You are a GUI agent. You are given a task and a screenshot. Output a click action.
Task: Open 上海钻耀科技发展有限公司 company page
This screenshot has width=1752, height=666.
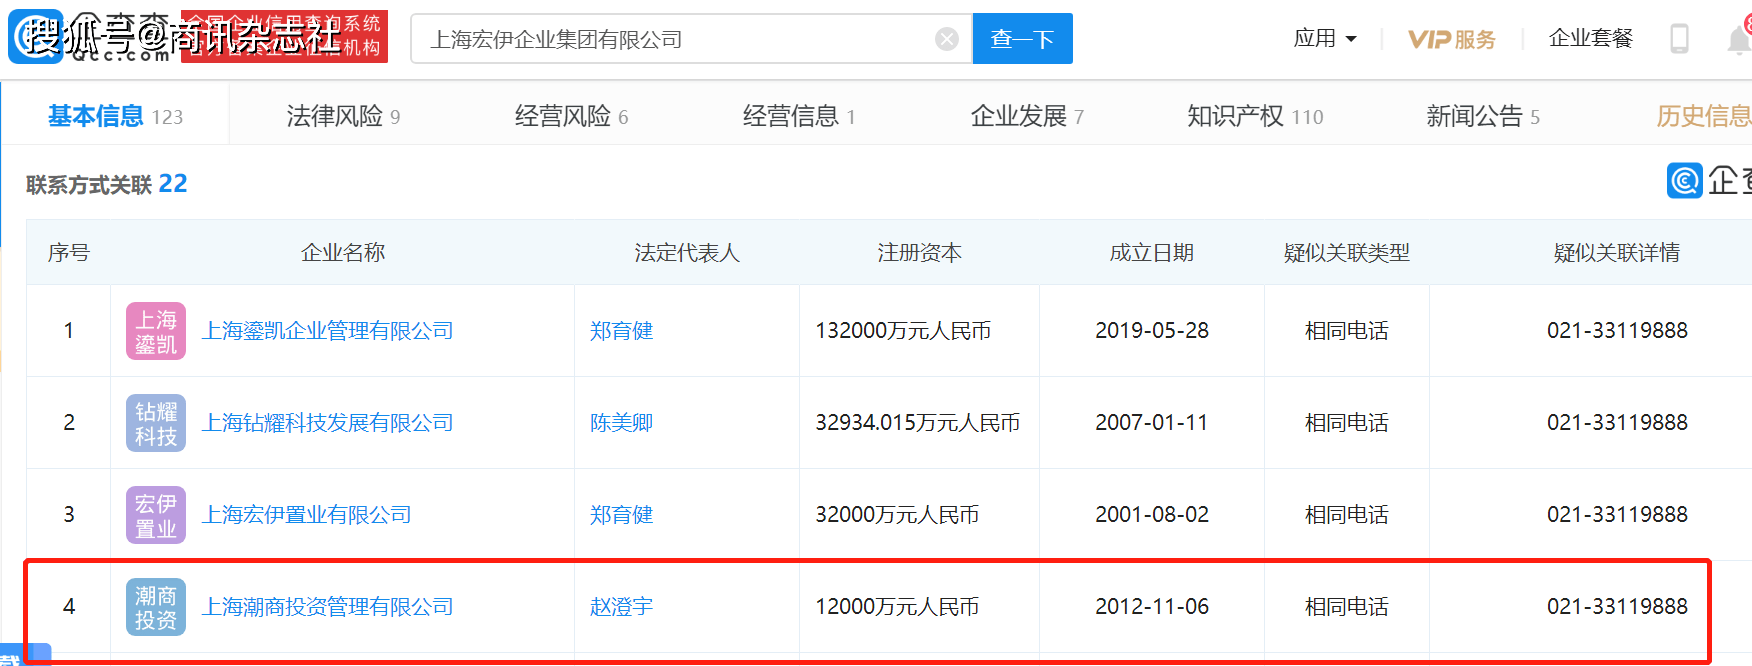coord(328,423)
